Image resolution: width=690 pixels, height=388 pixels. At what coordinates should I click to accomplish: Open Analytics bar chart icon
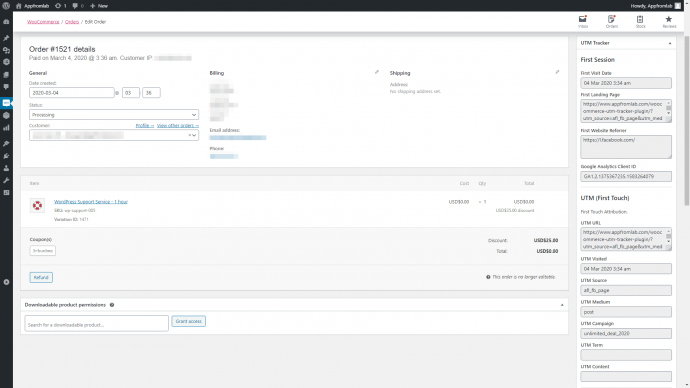pyautogui.click(x=6, y=128)
